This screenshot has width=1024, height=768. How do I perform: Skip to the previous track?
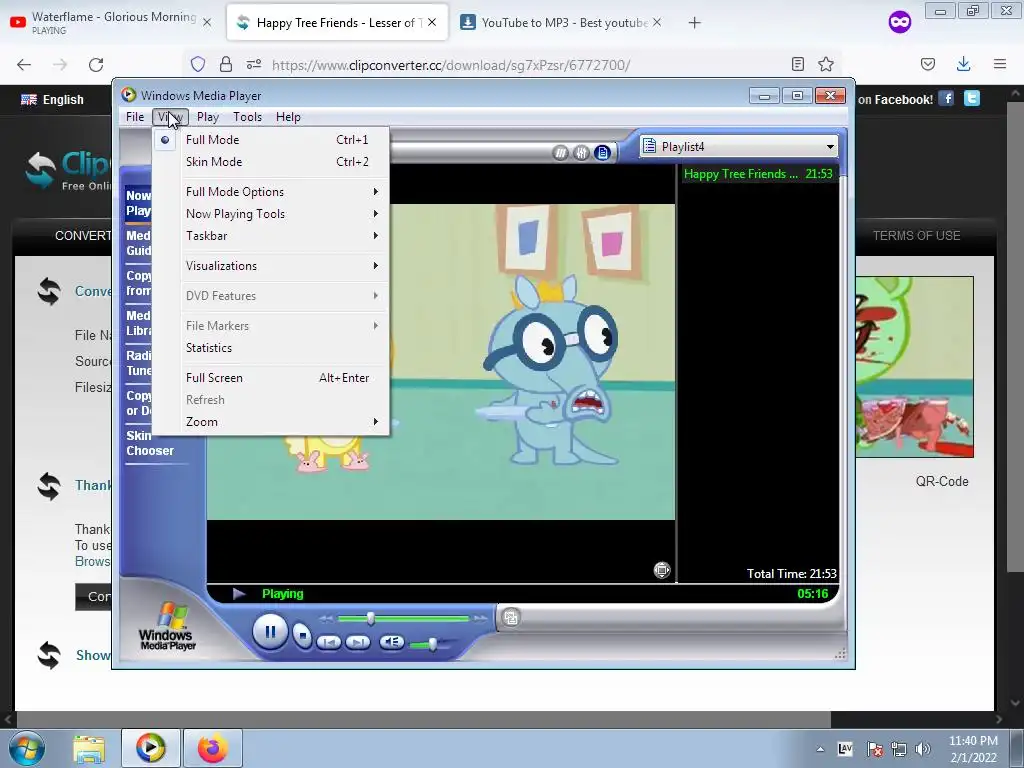coord(328,643)
